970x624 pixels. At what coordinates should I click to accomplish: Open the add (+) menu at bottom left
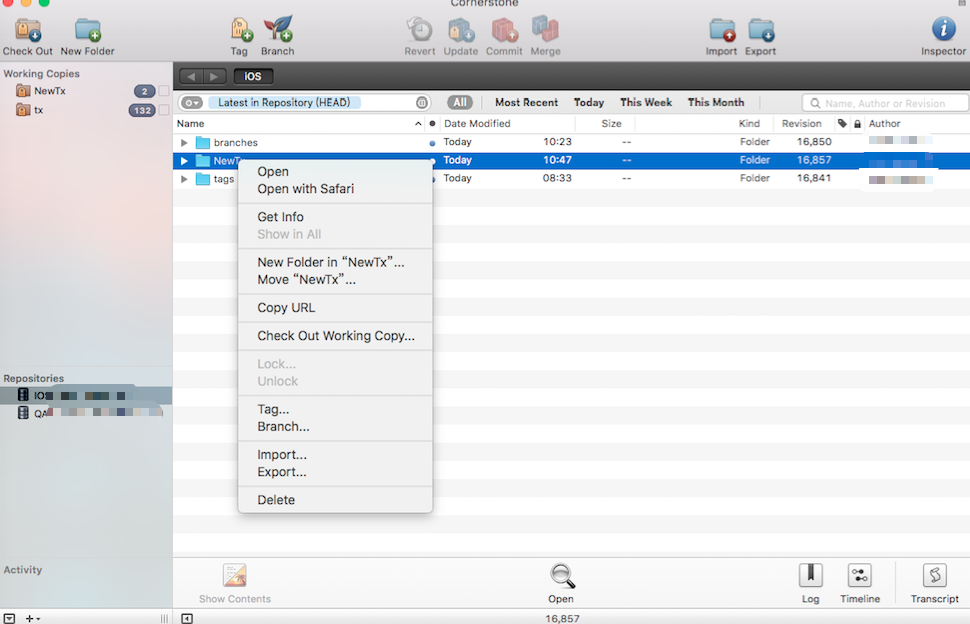tap(32, 618)
